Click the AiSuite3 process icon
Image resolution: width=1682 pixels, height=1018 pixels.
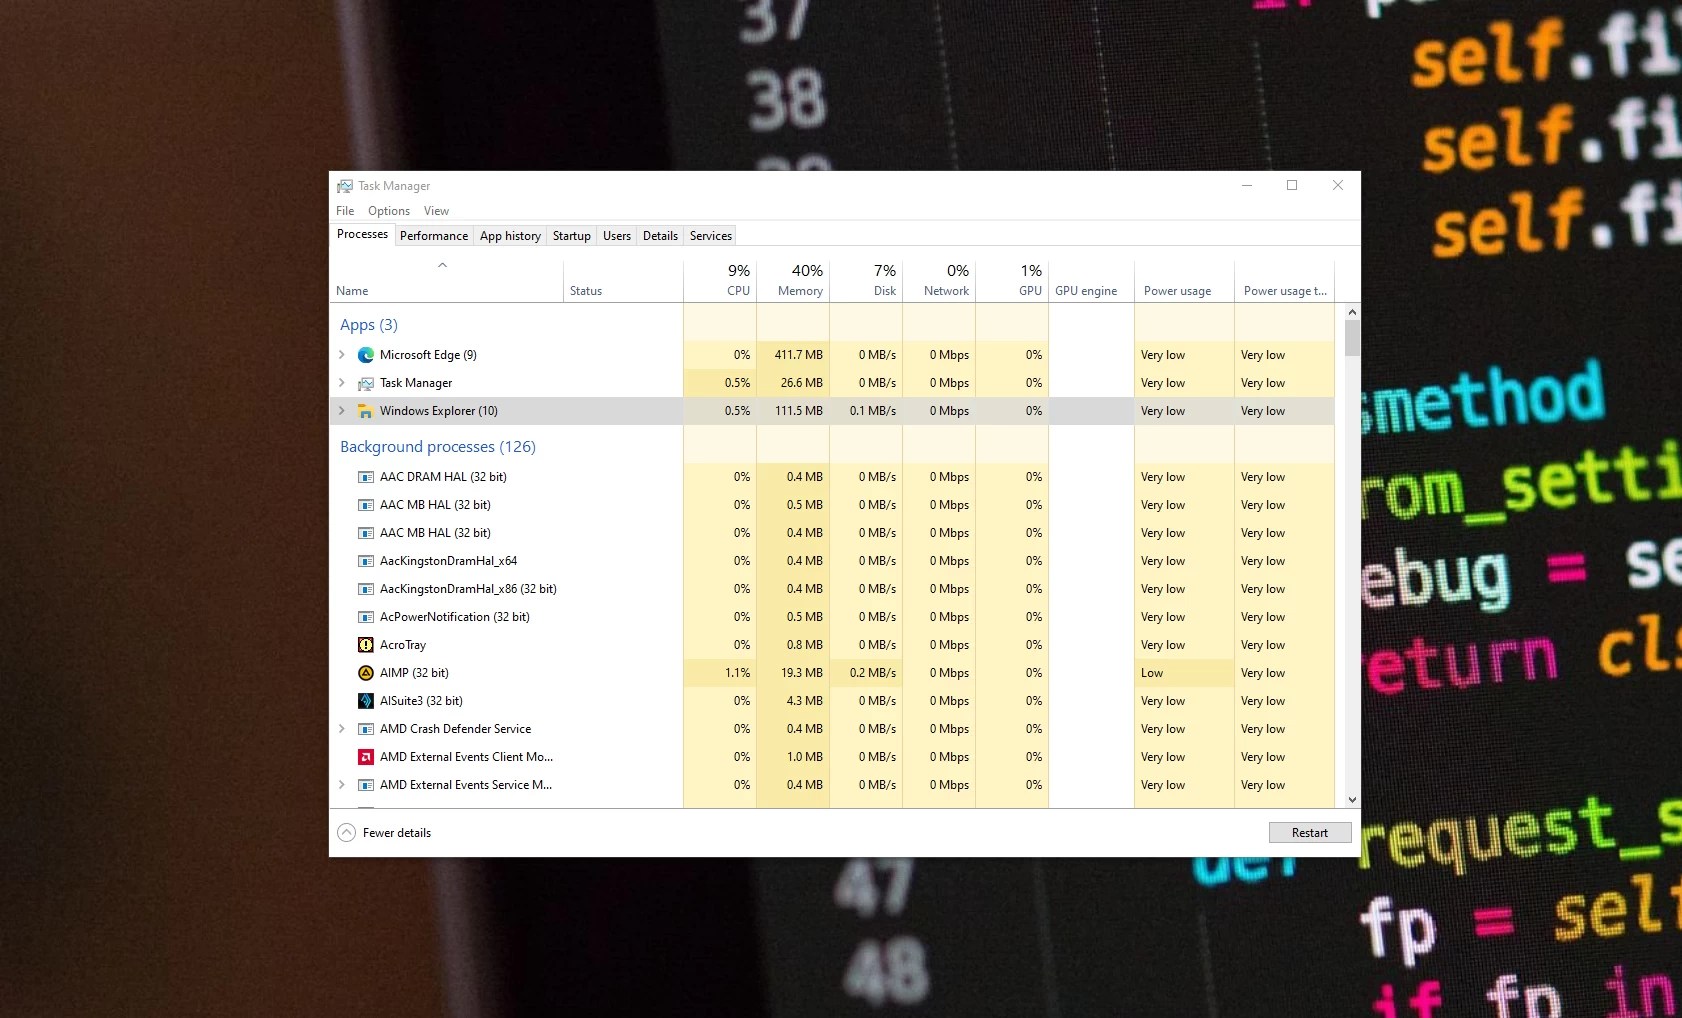click(x=366, y=700)
